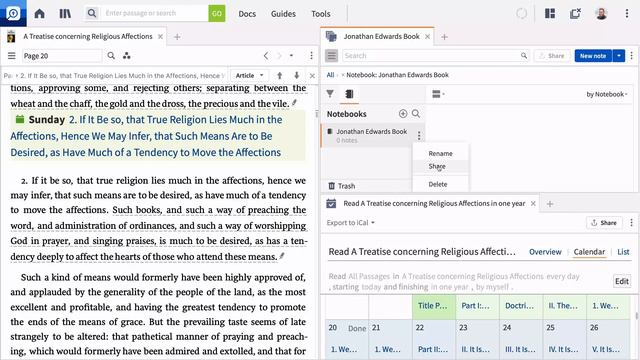Click the All breadcrumb link
The width and height of the screenshot is (640, 360).
tap(330, 75)
